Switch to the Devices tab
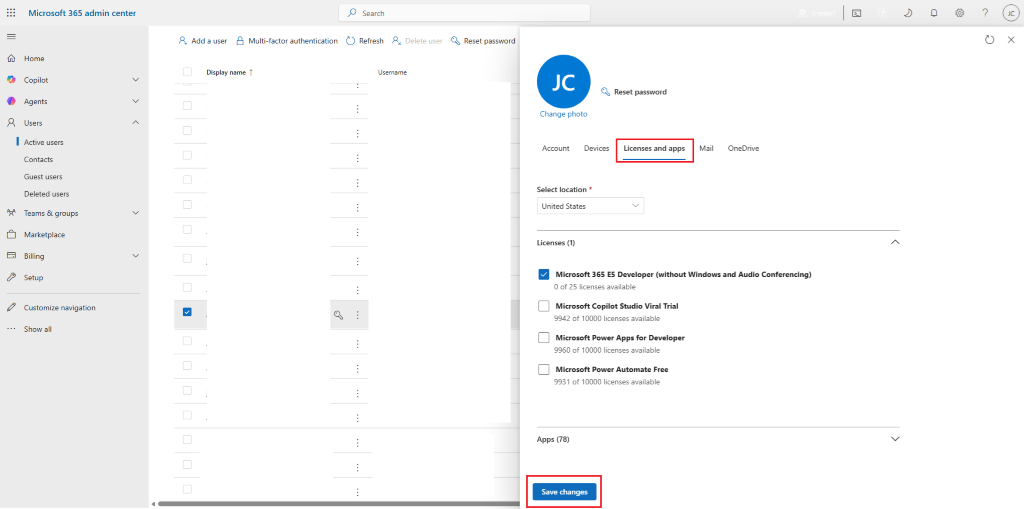1024x509 pixels. (x=596, y=148)
